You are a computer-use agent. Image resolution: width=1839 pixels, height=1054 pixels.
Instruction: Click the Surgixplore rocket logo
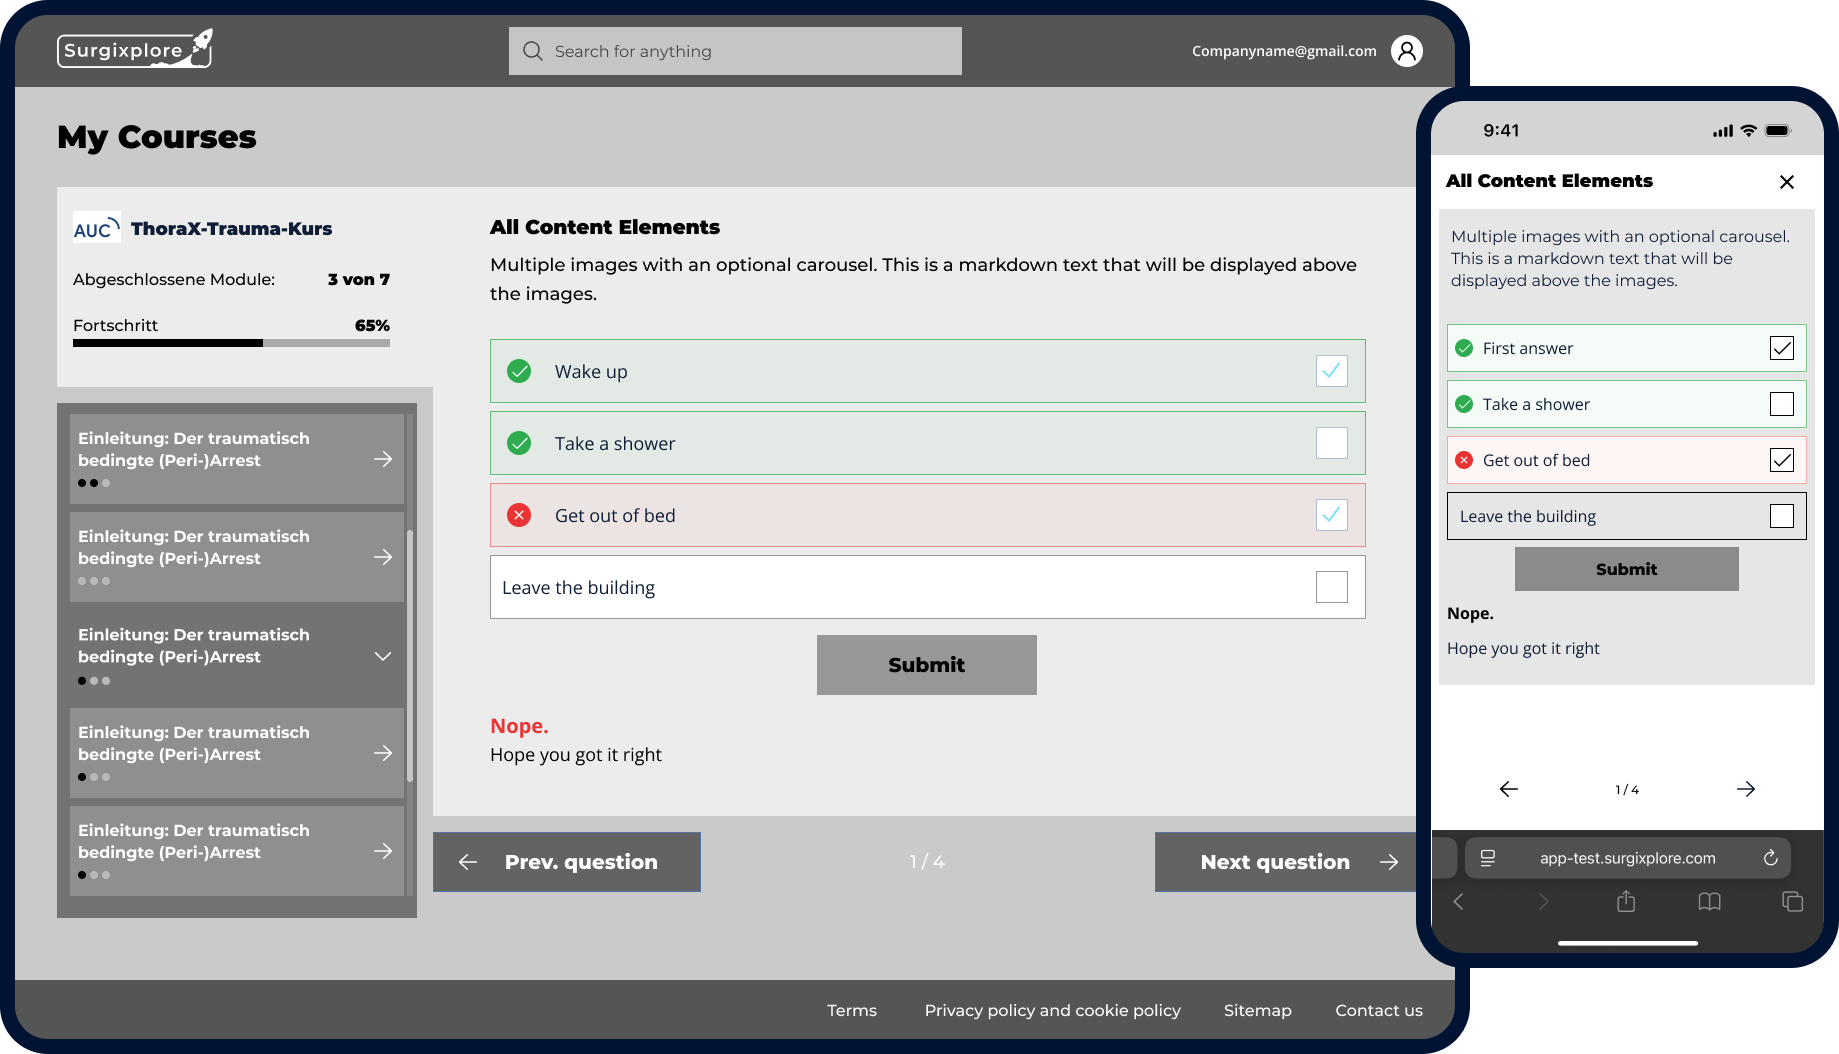(x=135, y=49)
